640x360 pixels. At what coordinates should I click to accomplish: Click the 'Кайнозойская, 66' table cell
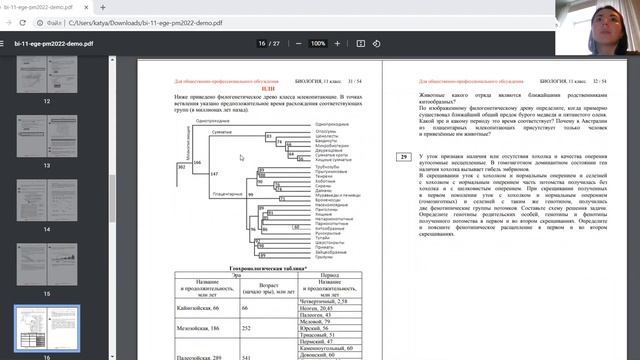pyautogui.click(x=207, y=308)
